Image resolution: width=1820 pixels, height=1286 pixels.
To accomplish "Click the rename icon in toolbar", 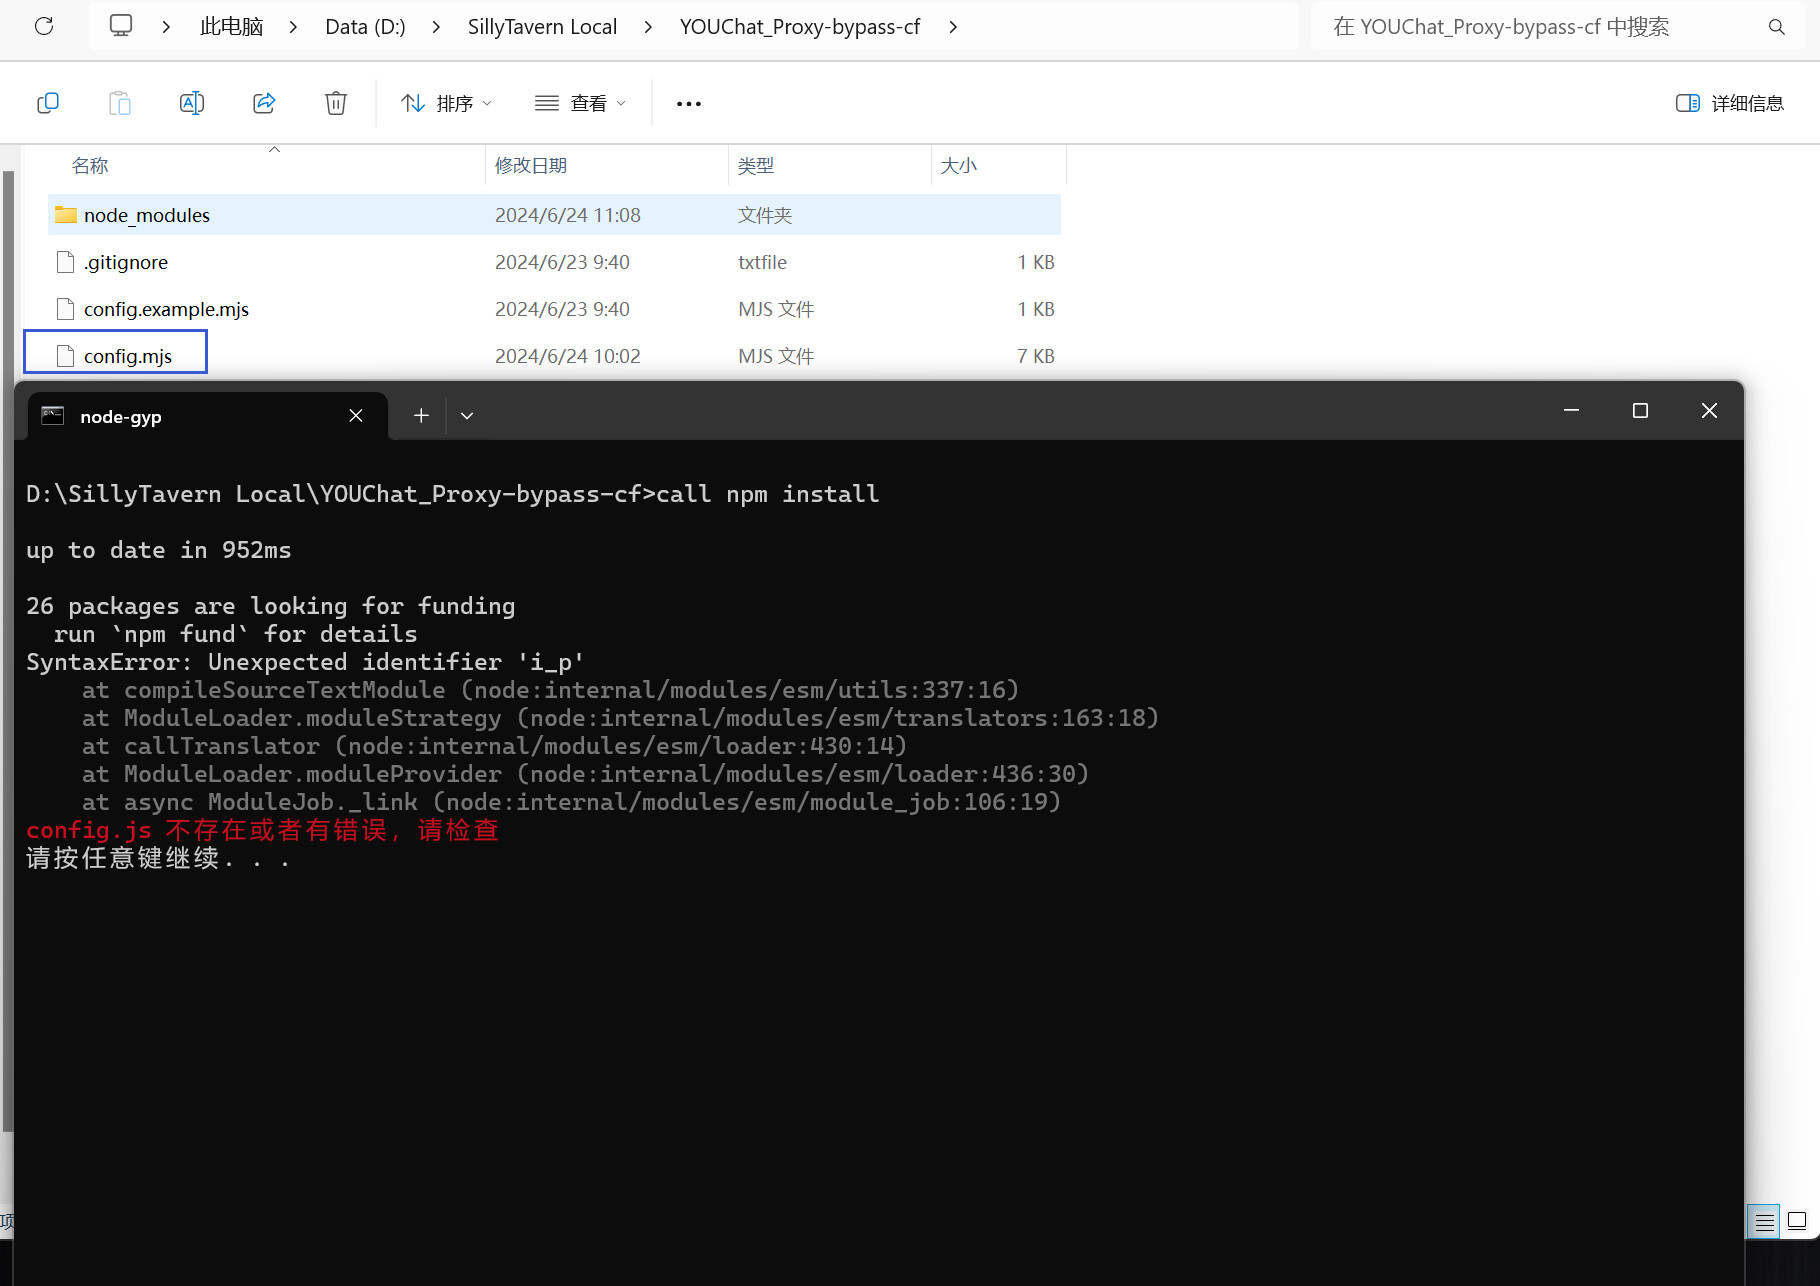I will point(191,103).
